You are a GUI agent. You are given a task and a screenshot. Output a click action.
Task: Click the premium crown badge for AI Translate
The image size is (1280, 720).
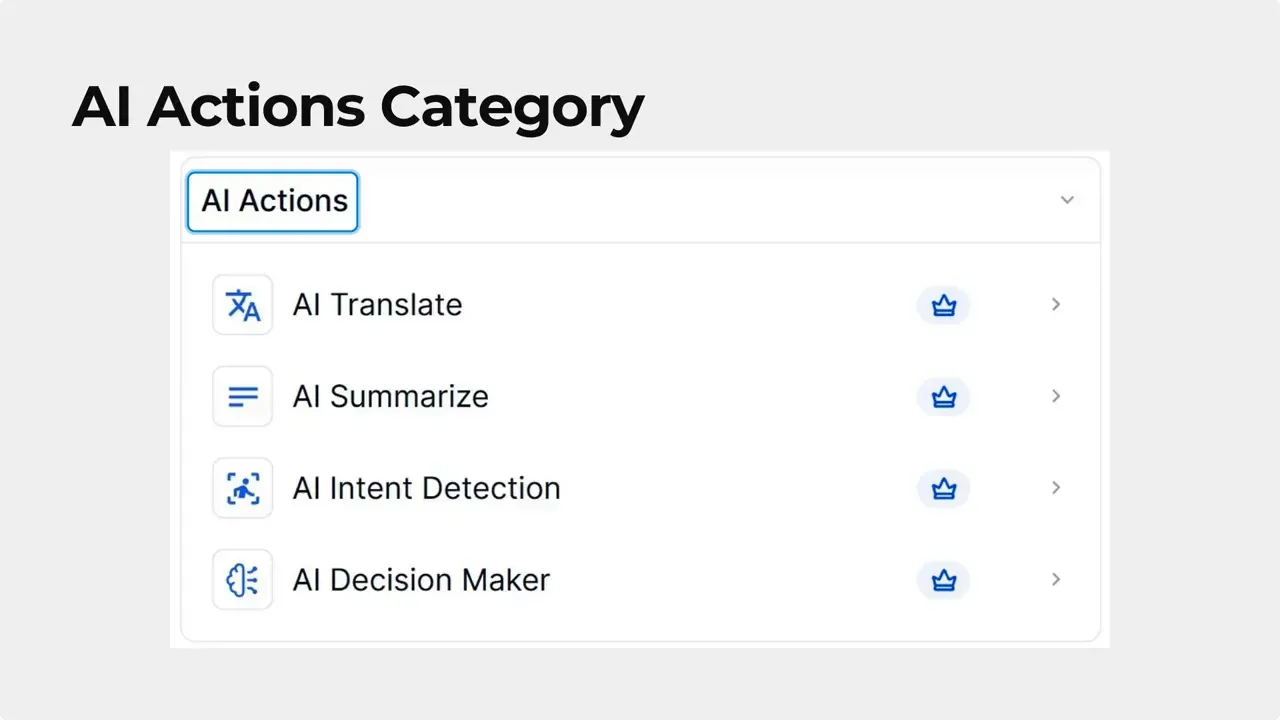[943, 305]
